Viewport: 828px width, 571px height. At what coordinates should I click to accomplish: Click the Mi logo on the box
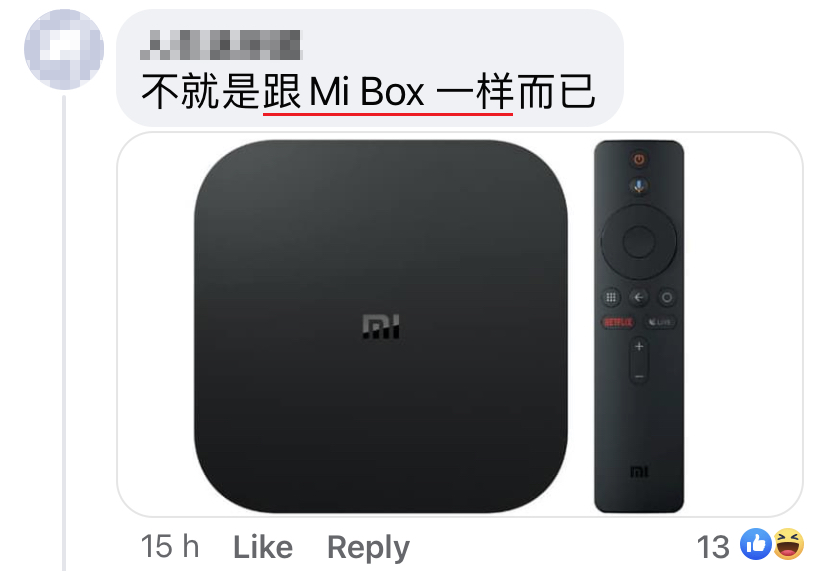[381, 326]
